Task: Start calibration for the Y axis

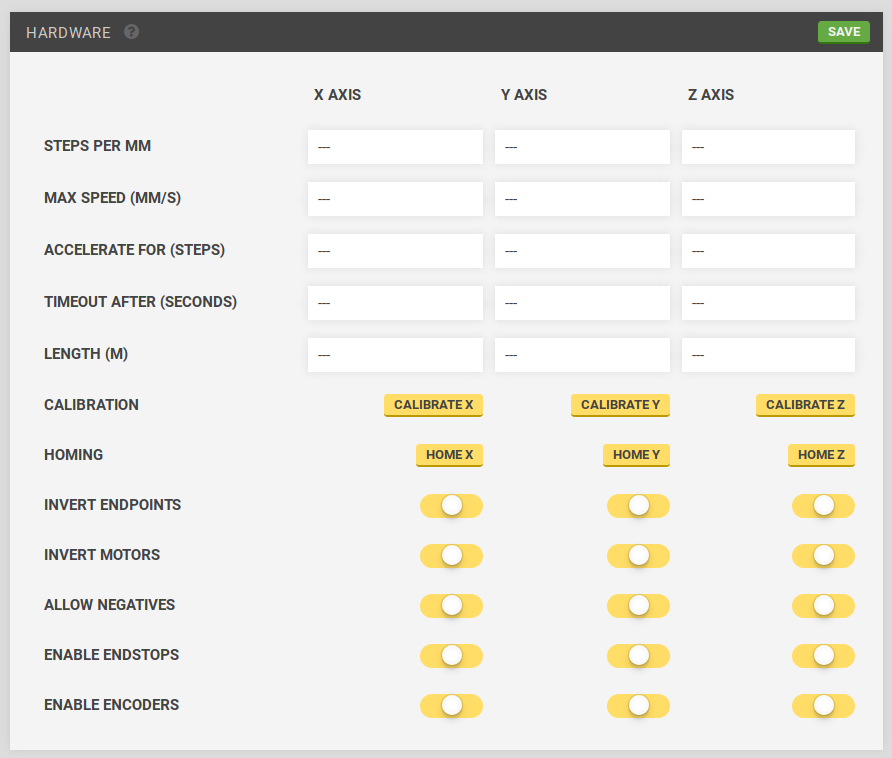Action: (620, 405)
